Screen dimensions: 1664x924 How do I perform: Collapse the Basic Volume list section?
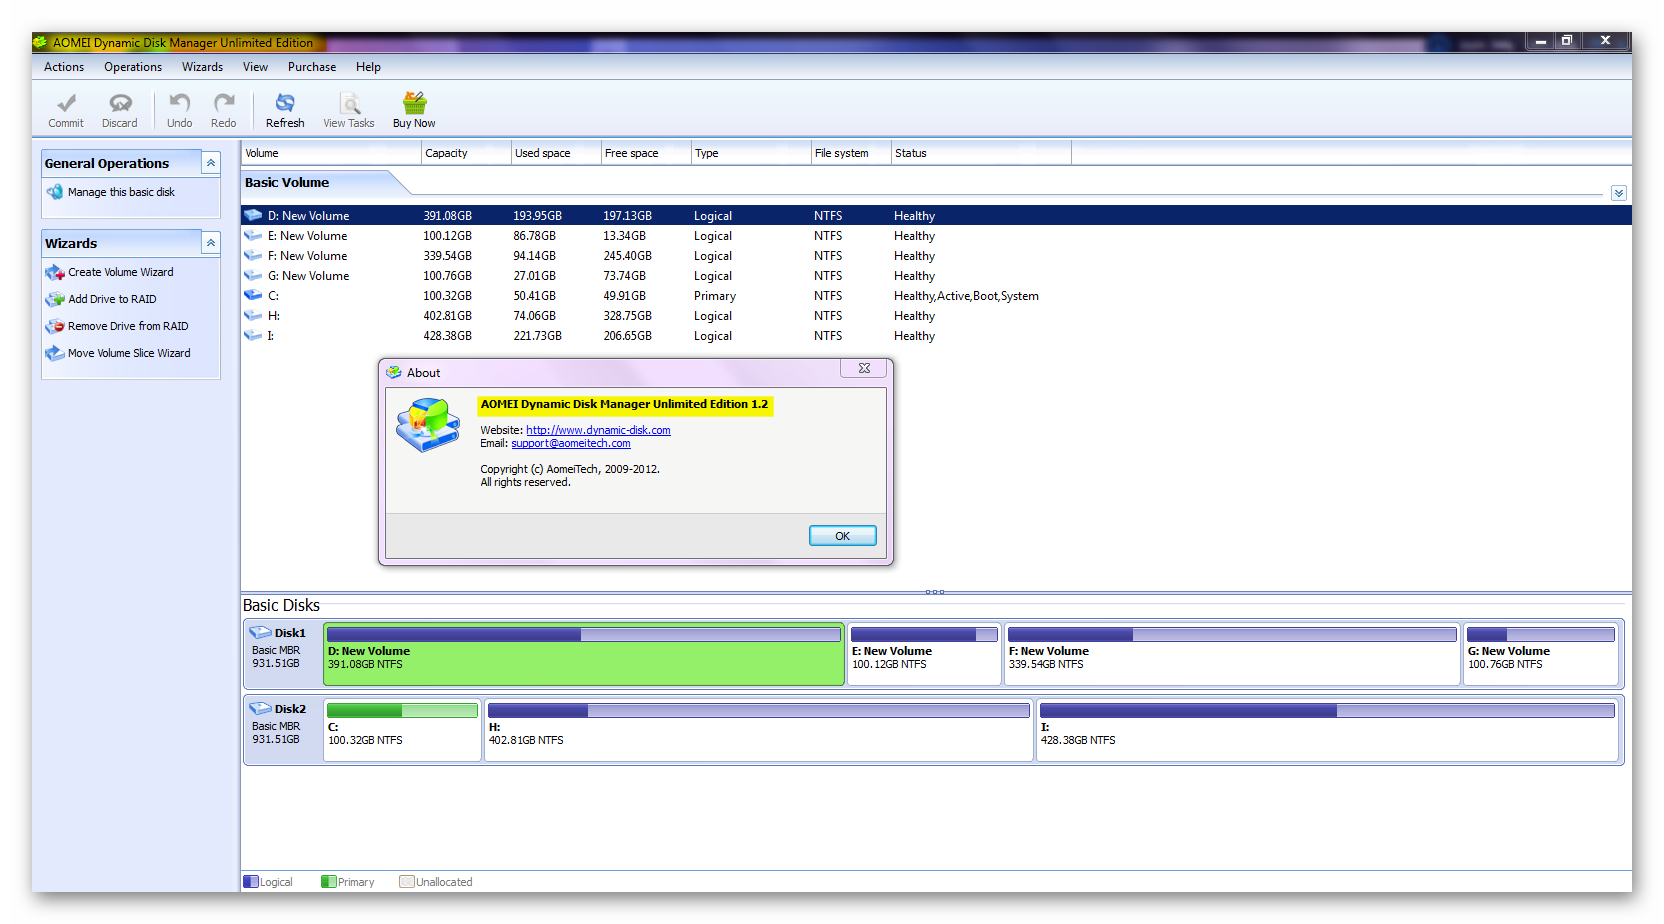click(x=1619, y=193)
